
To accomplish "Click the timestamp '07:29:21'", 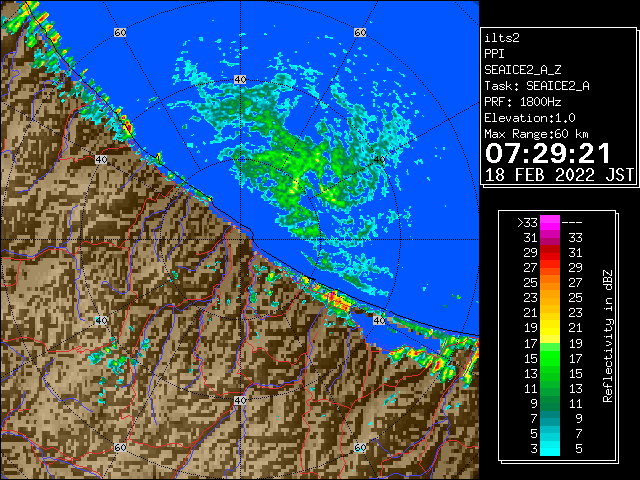I will point(548,153).
